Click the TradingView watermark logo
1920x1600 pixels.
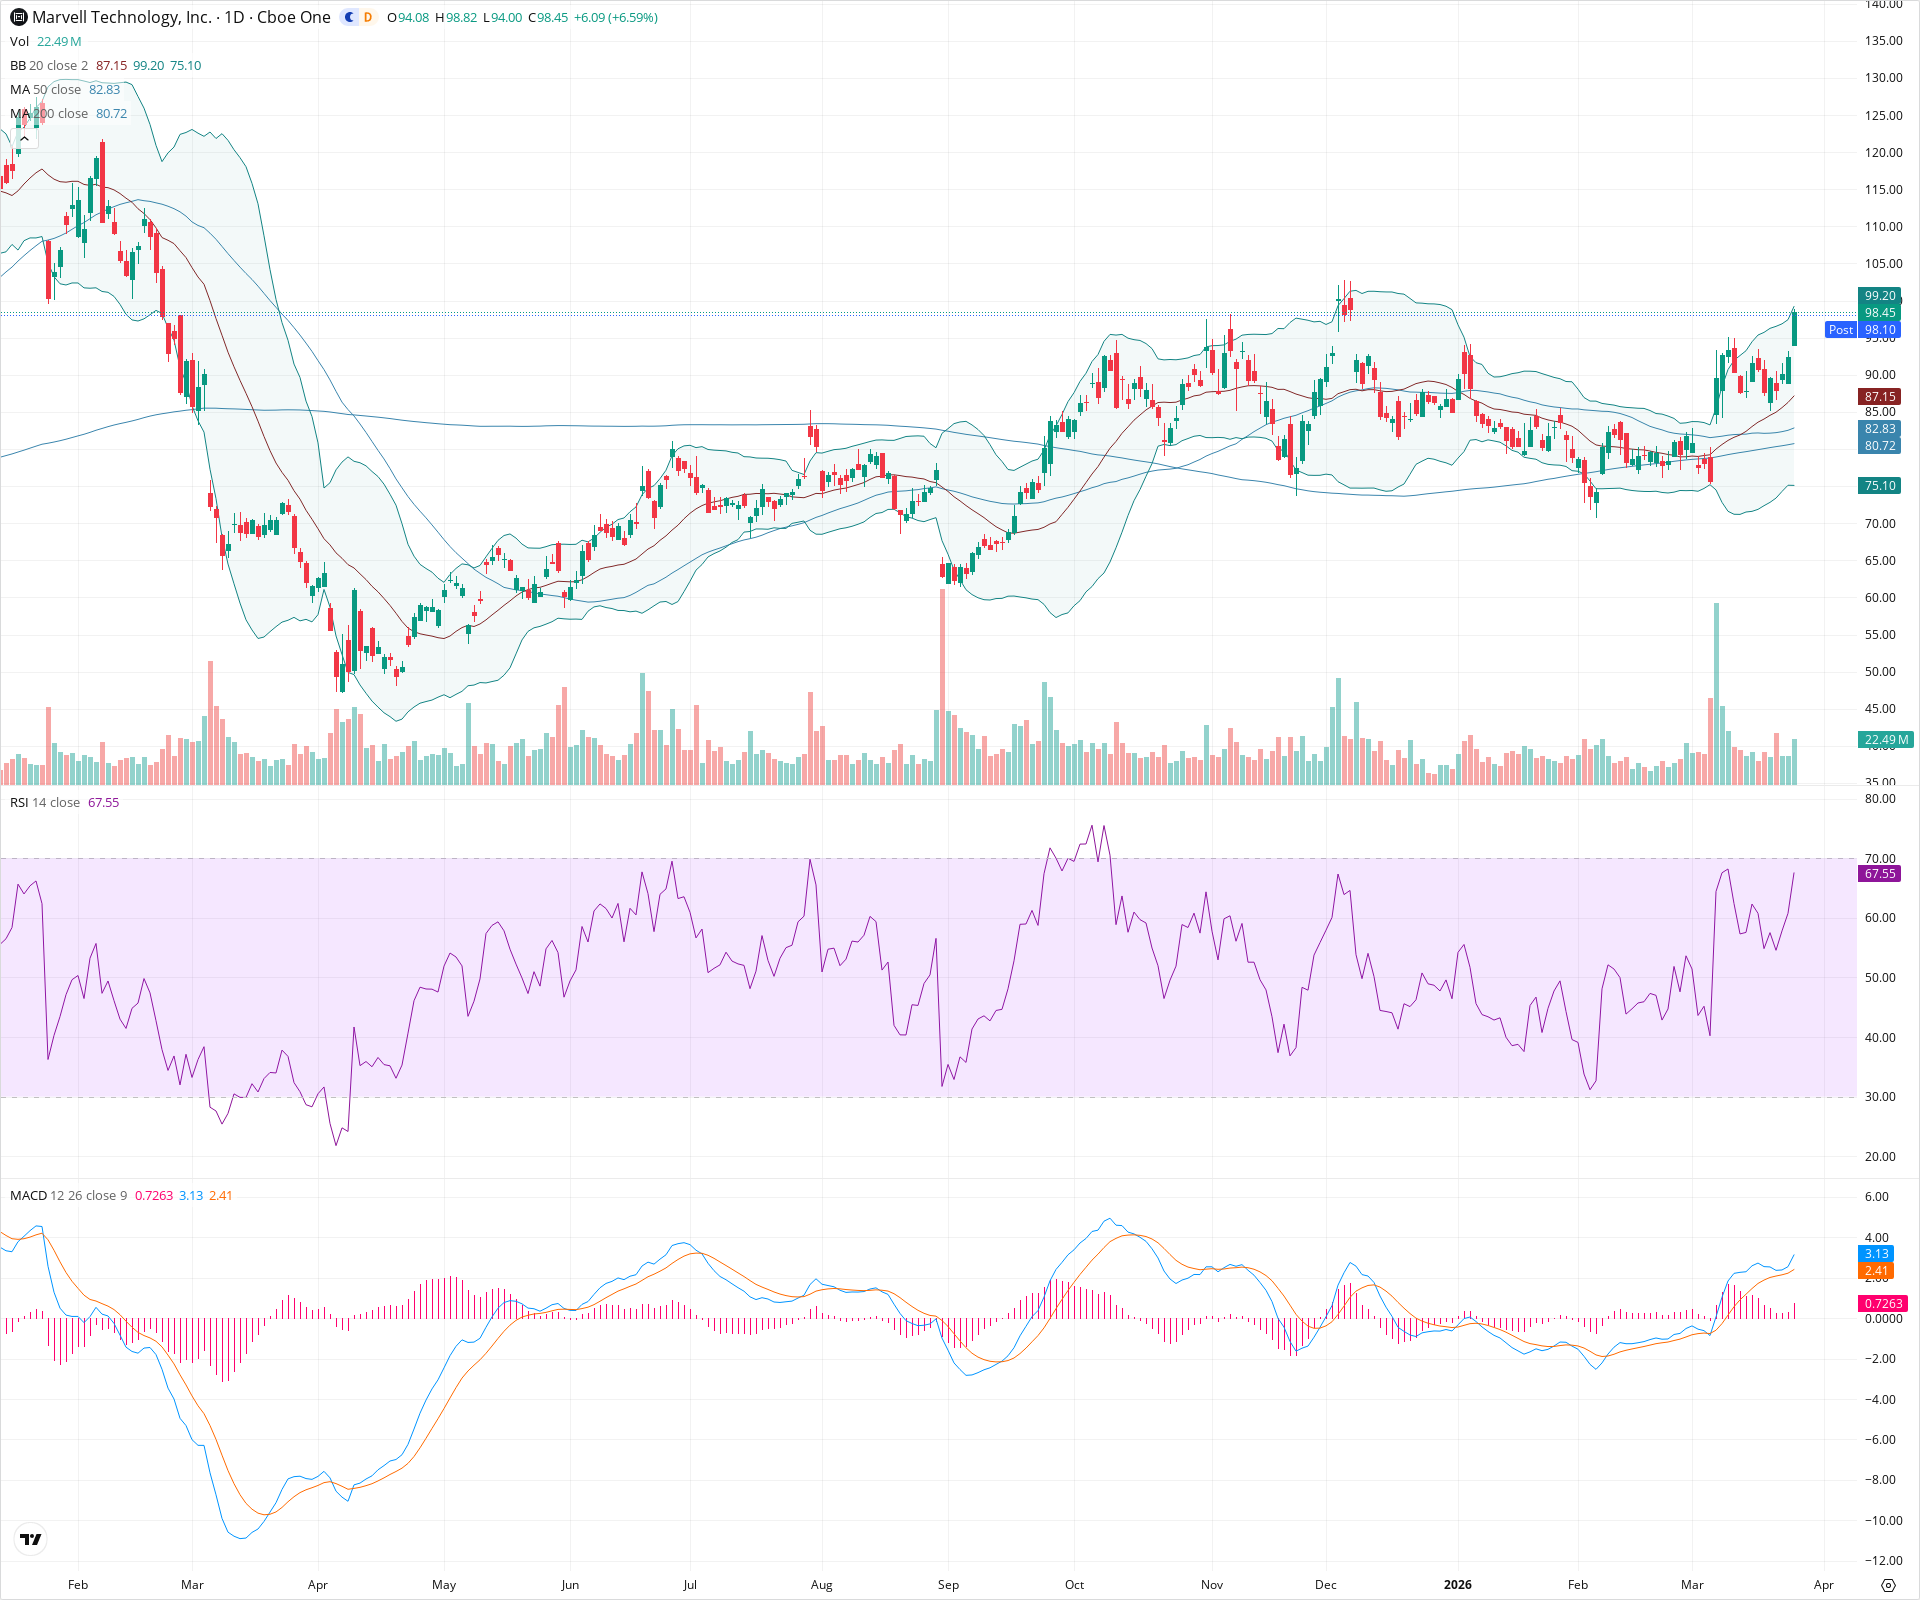(30, 1539)
